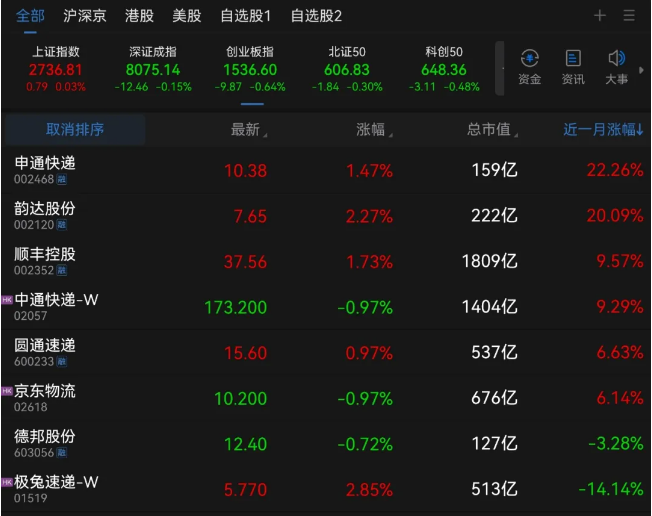The height and width of the screenshot is (516, 652).
Task: Click HK badge beside 中通快递-W
Action: (x=7, y=300)
